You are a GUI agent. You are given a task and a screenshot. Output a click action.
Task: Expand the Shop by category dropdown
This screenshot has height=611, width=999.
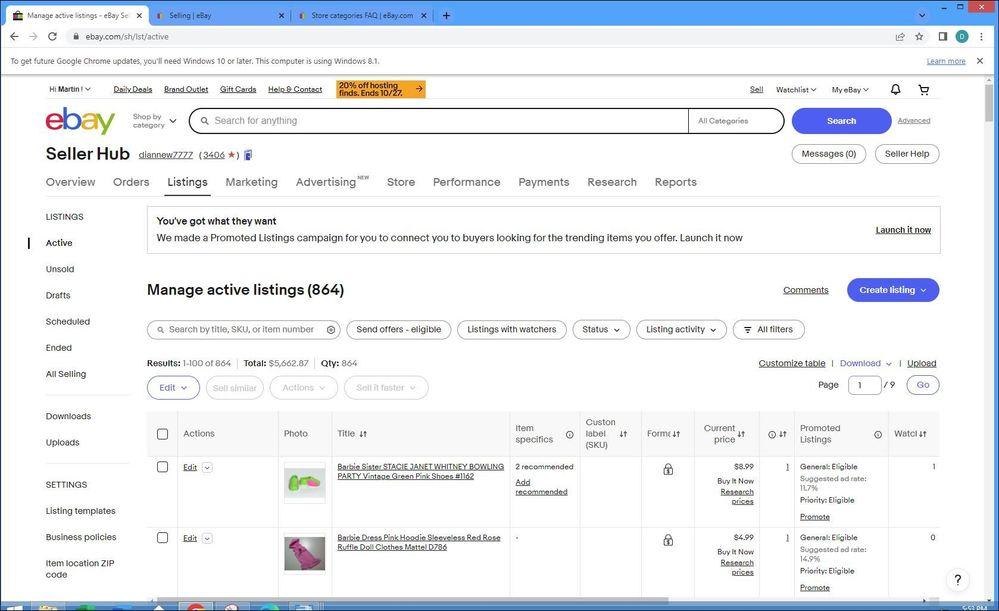(154, 120)
